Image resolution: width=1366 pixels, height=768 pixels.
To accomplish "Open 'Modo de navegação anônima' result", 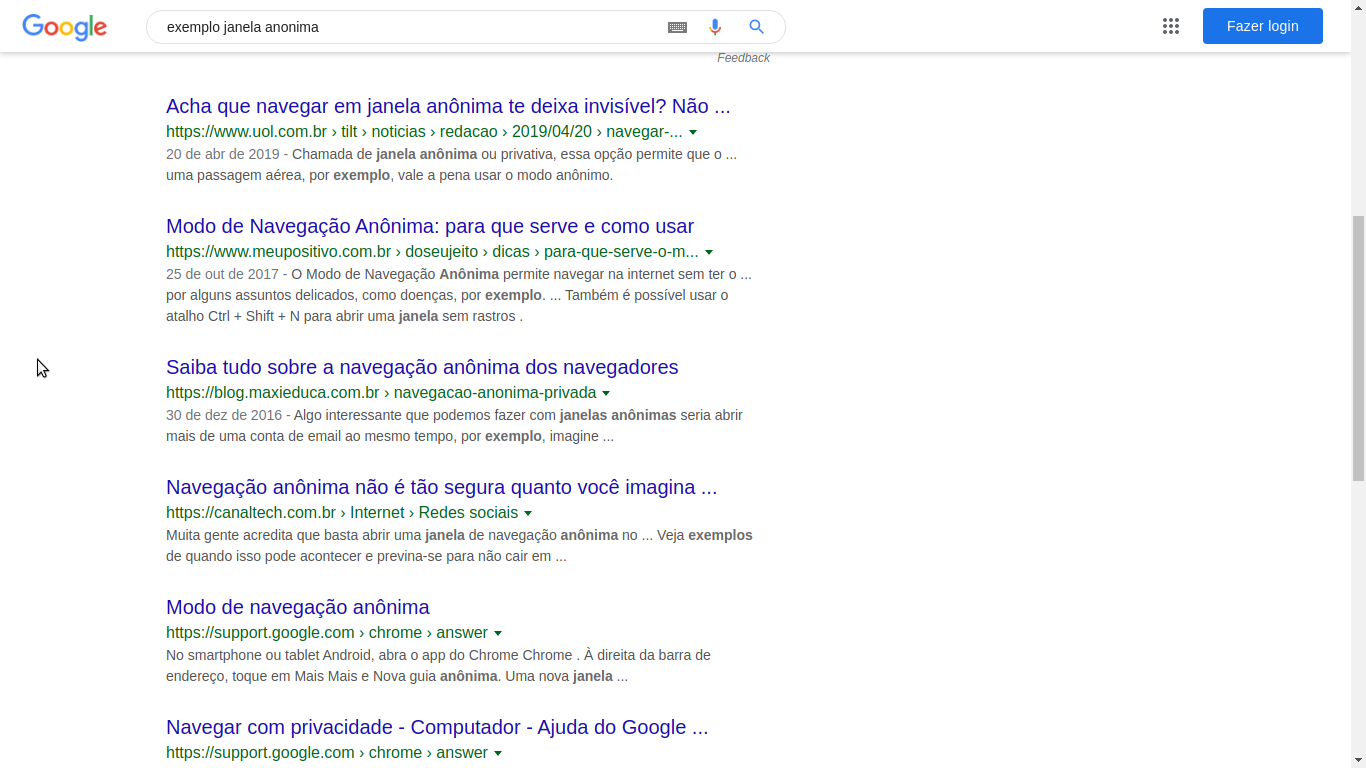I will coord(298,607).
